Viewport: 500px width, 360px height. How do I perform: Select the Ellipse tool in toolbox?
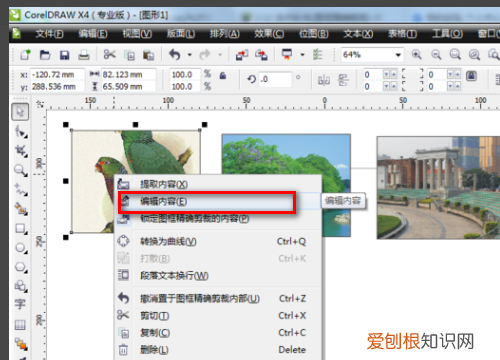point(21,248)
